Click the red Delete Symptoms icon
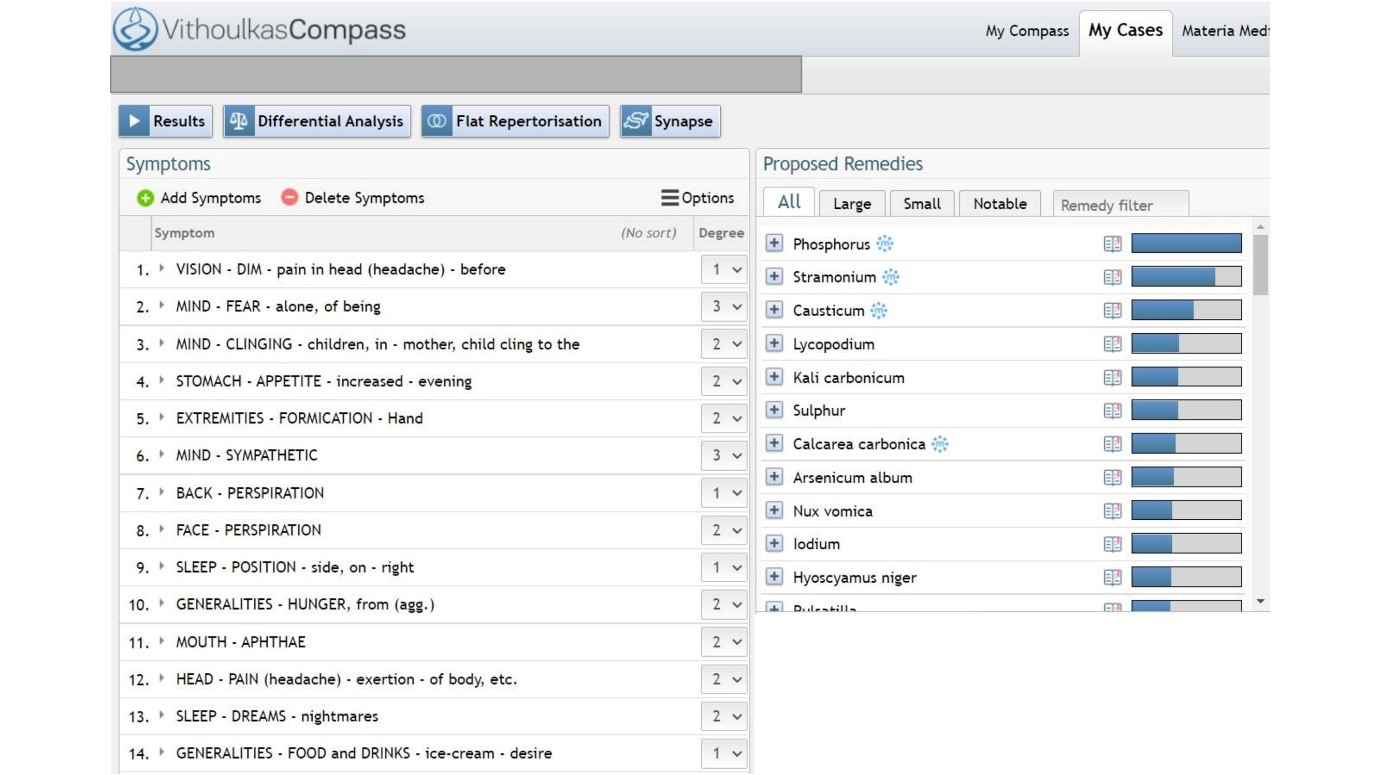This screenshot has width=1381, height=775. pyautogui.click(x=290, y=198)
